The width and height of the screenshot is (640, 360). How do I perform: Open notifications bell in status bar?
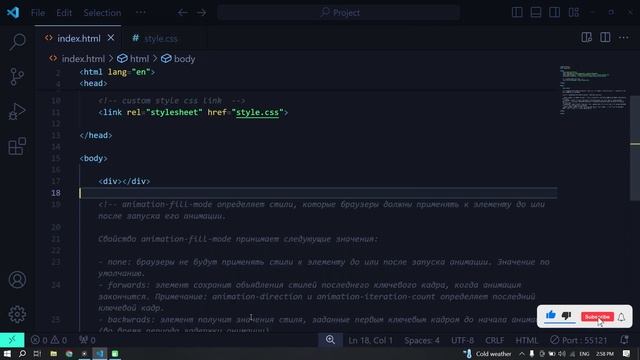pyautogui.click(x=624, y=340)
